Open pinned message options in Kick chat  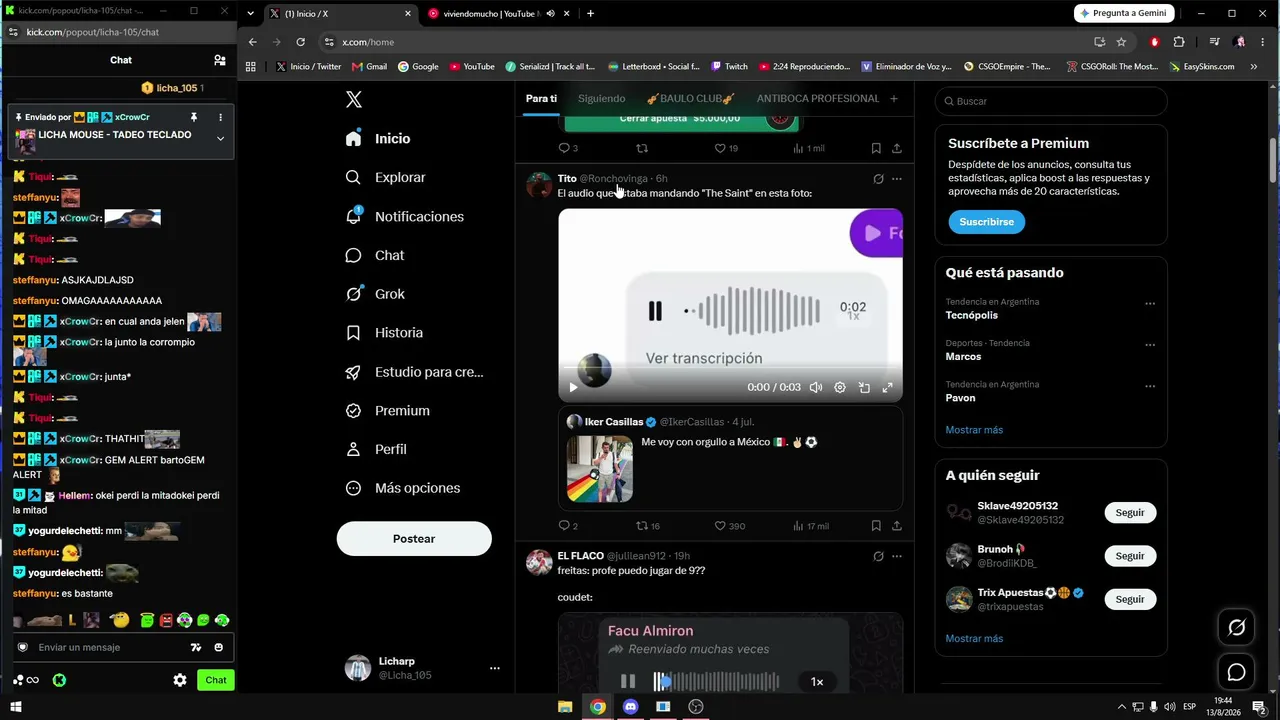pos(220,117)
